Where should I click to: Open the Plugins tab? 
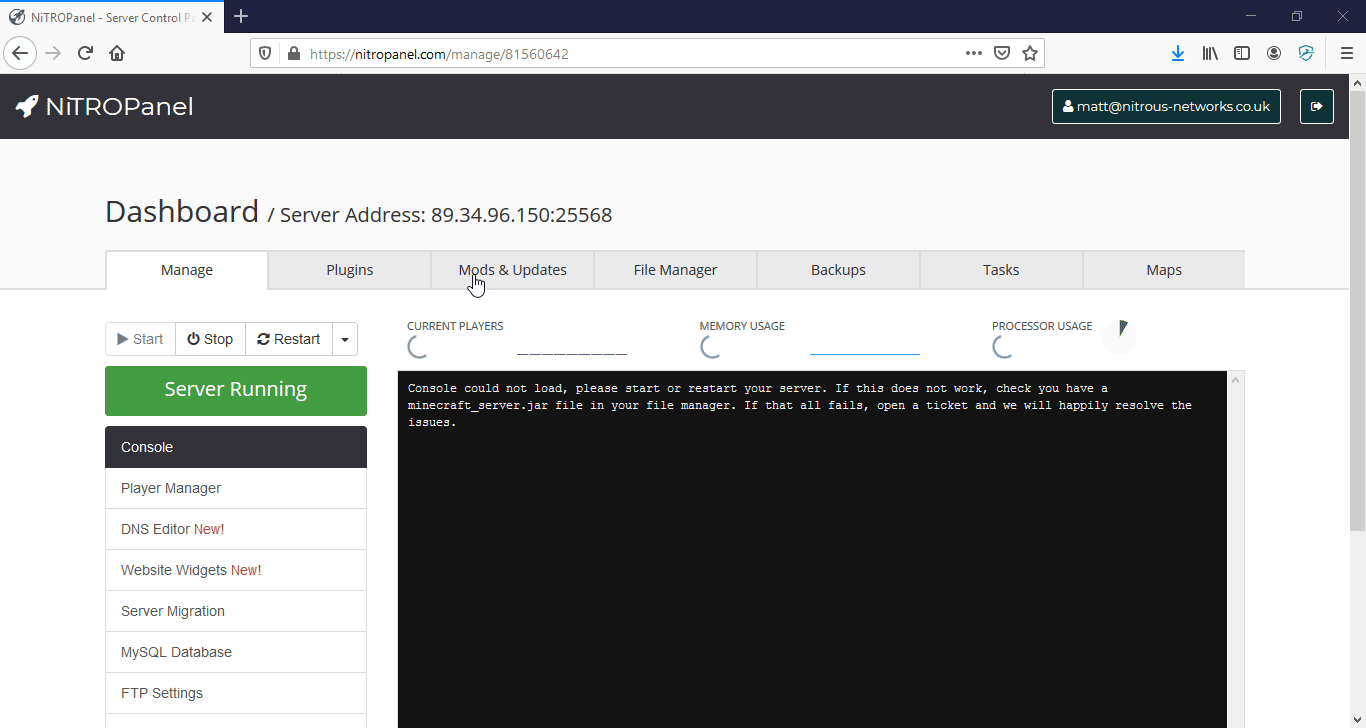point(350,270)
